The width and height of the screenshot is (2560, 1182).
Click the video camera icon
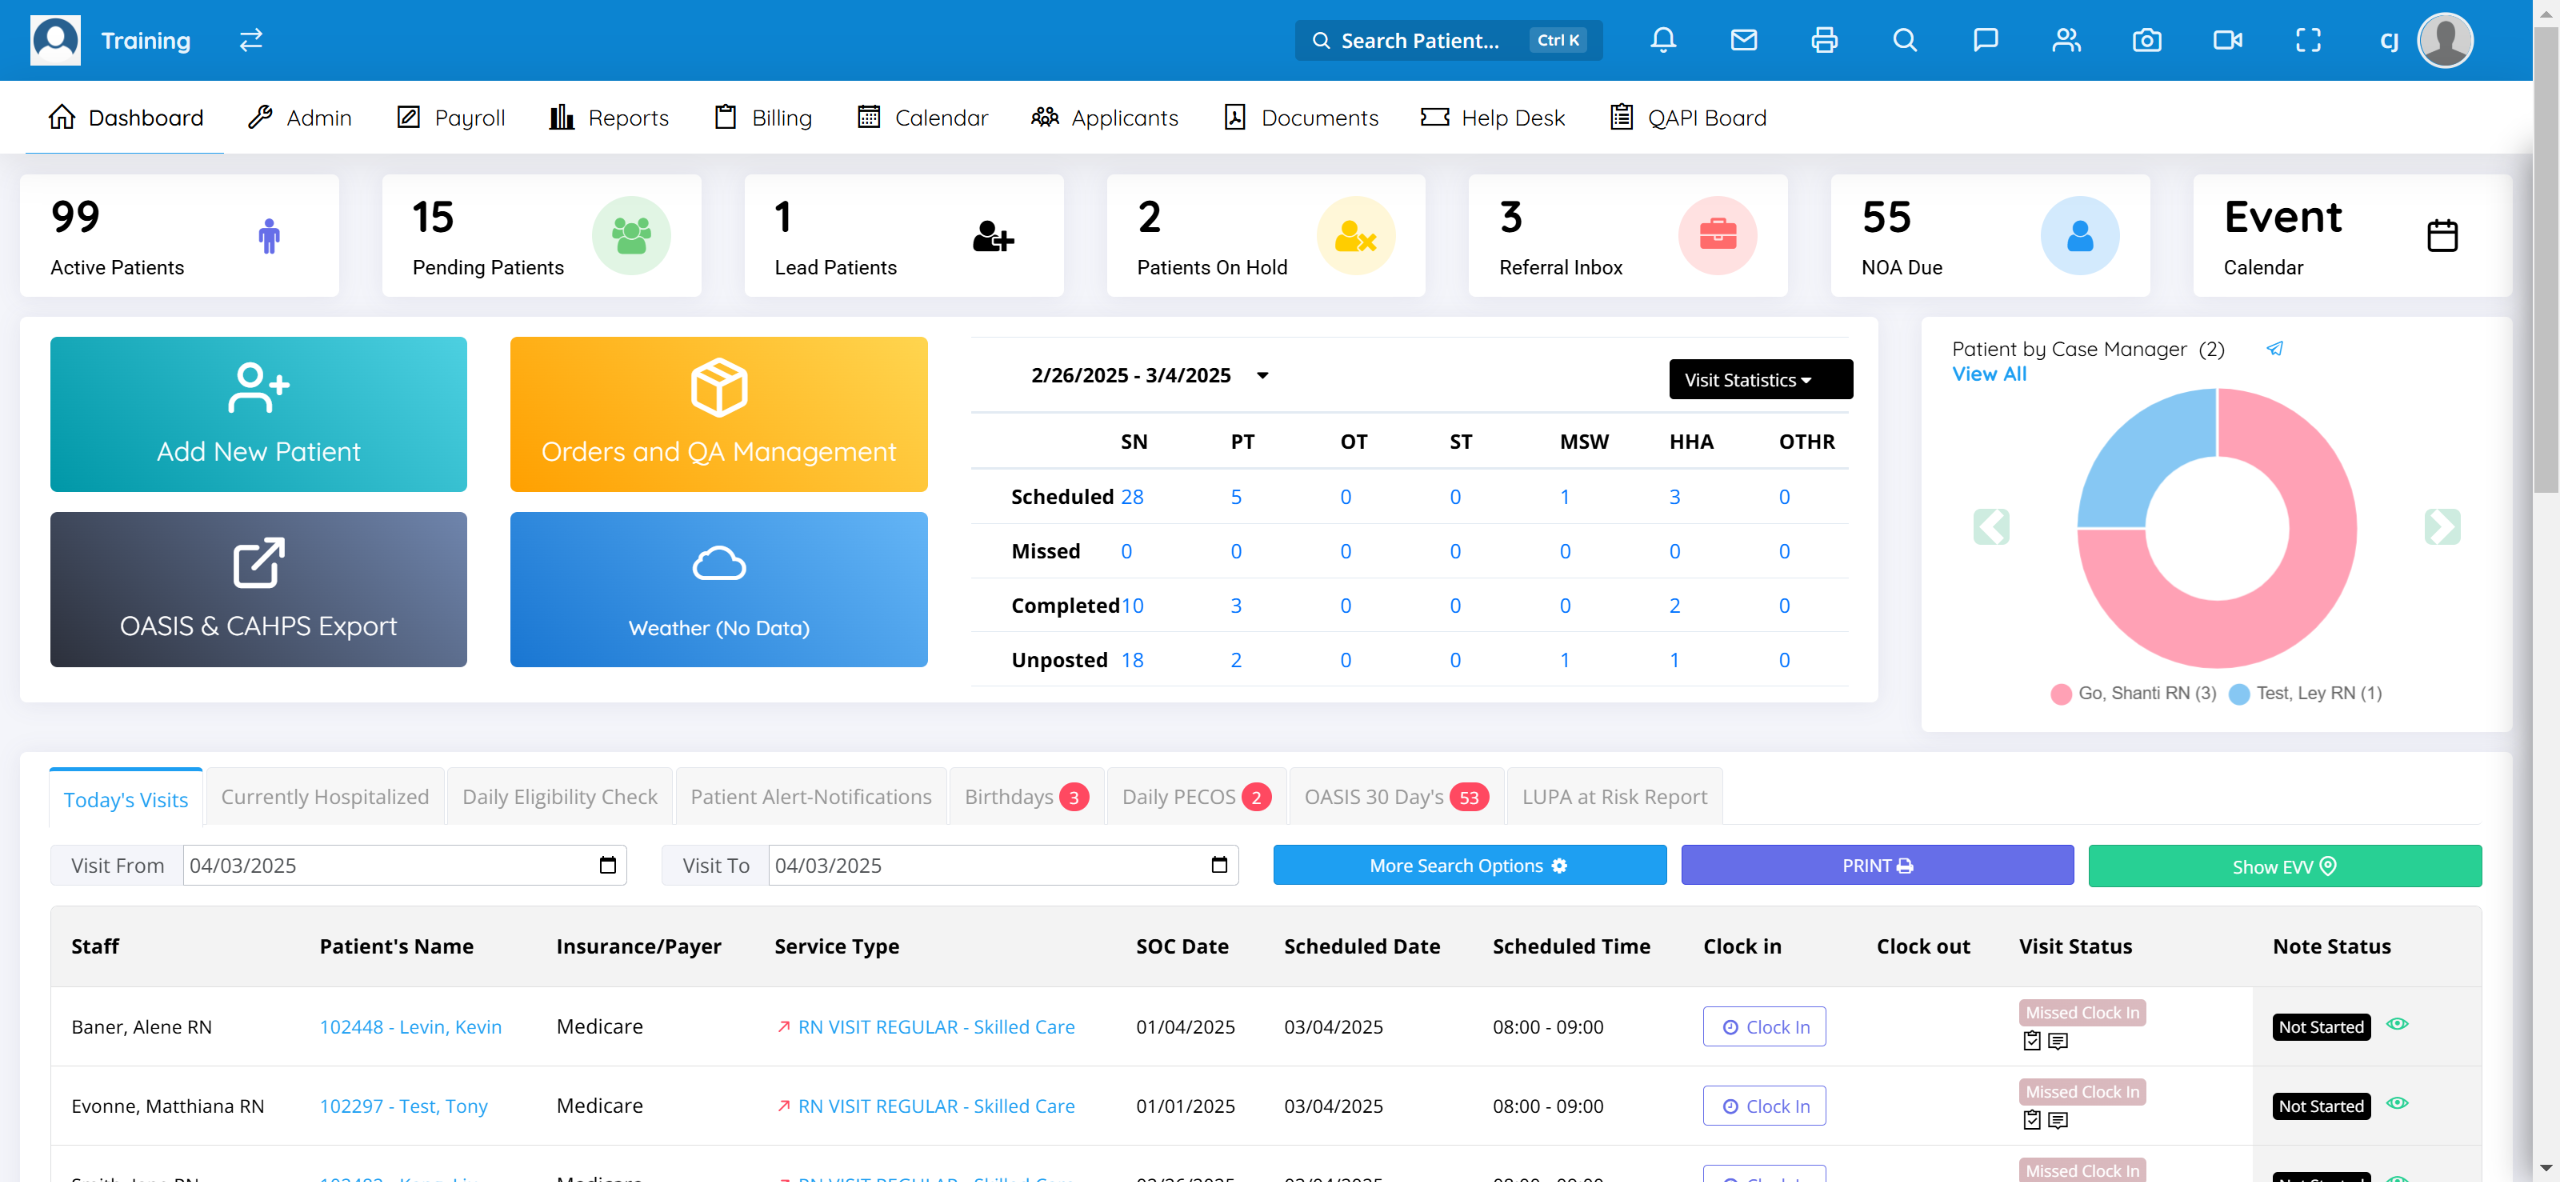[2227, 40]
